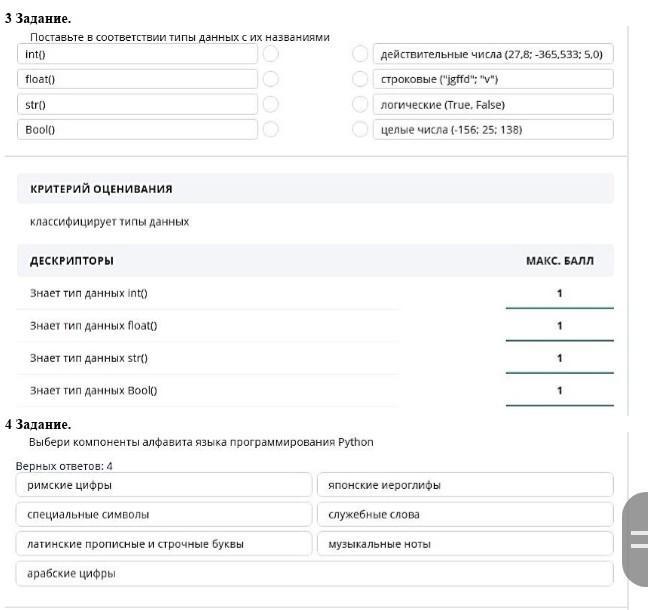Select the radio circle next to float()
The height and width of the screenshot is (610, 648).
point(271,79)
